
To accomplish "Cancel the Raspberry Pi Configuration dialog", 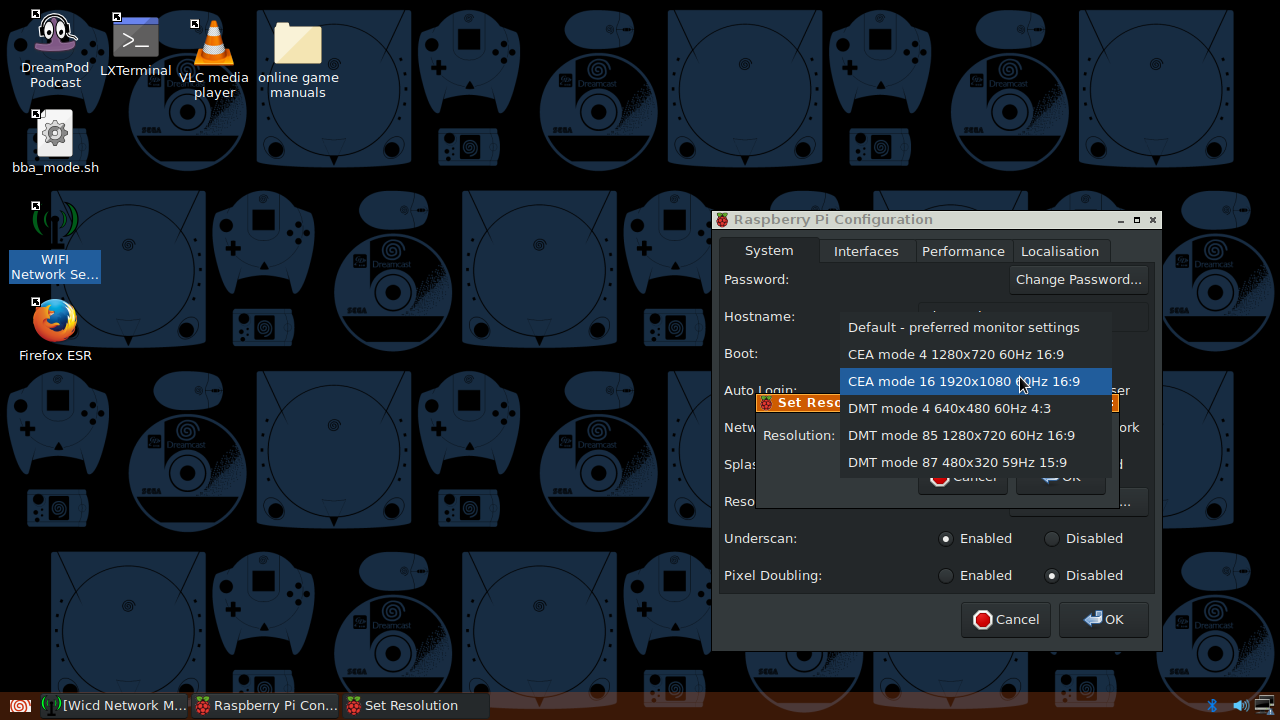I will 1006,619.
